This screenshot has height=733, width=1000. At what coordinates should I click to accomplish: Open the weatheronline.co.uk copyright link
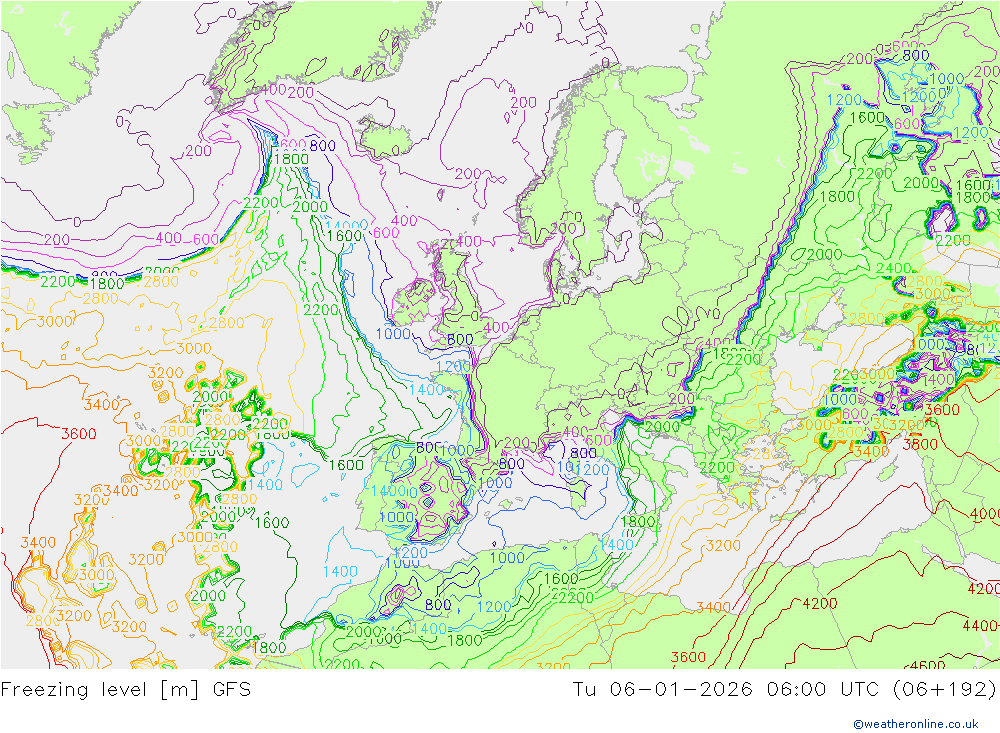click(x=915, y=724)
